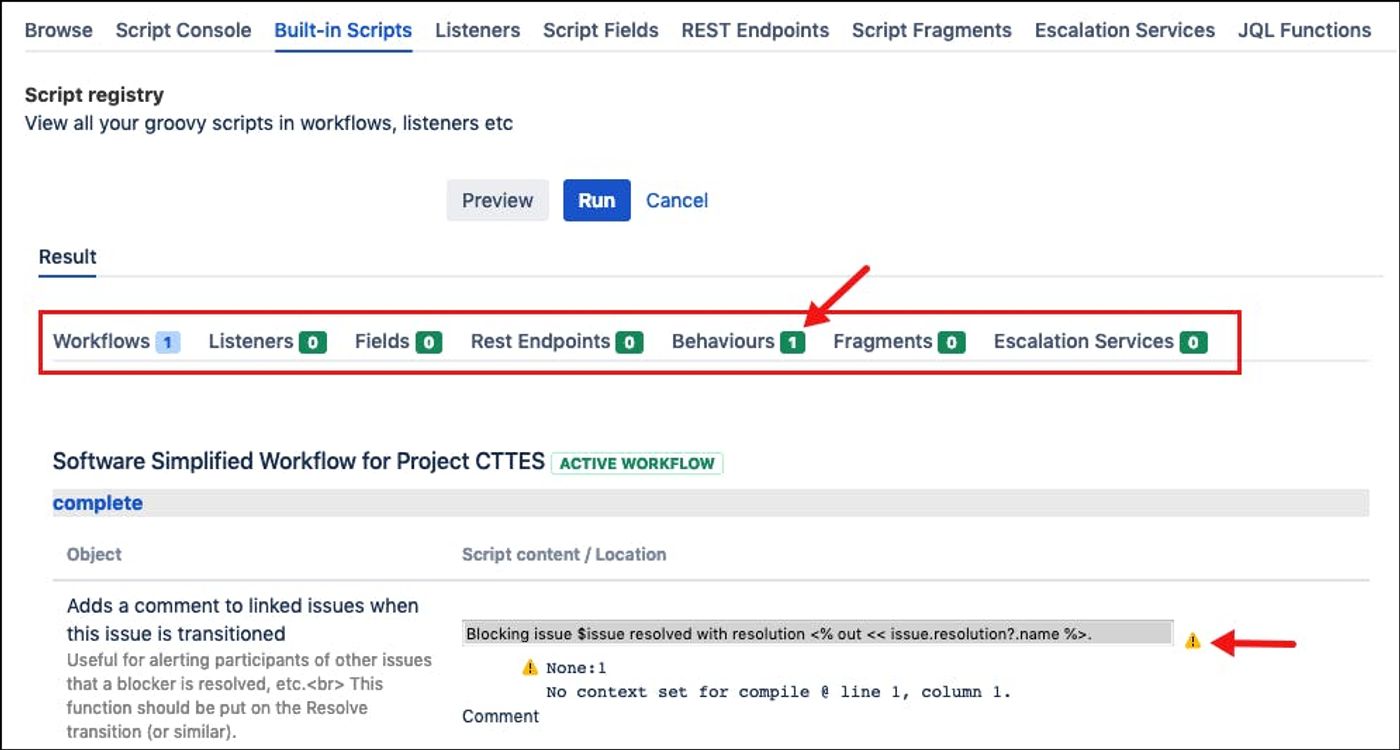
Task: Navigate to the REST Endpoints tab
Action: coord(755,30)
